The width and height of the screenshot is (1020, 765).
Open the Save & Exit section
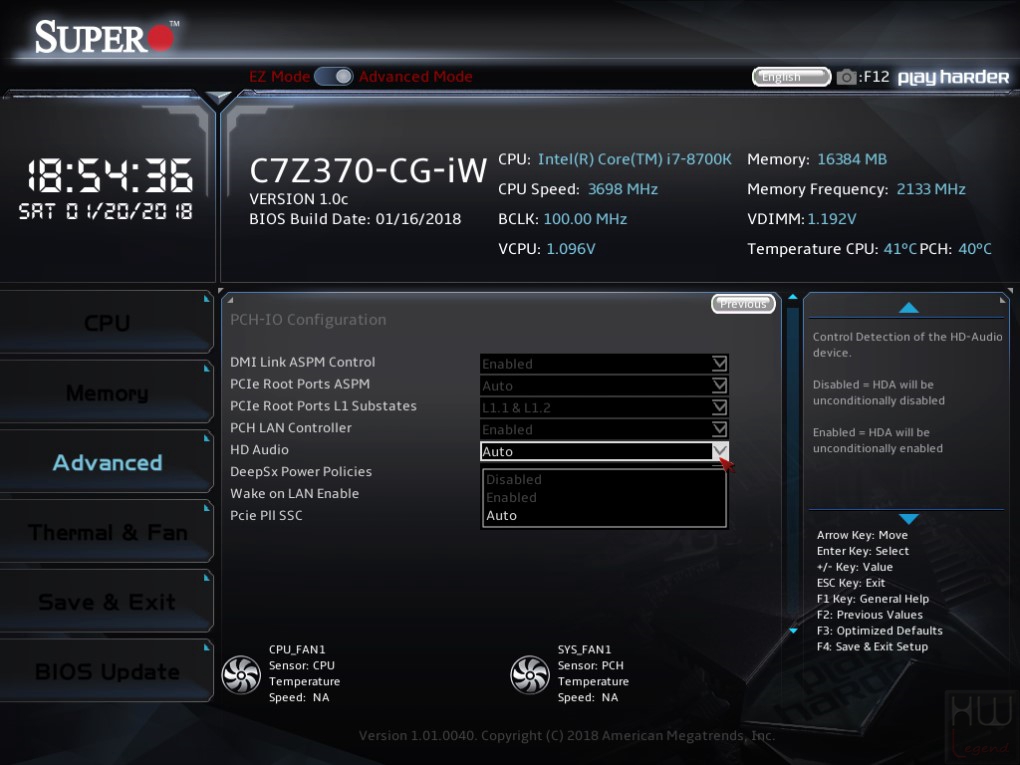(107, 602)
